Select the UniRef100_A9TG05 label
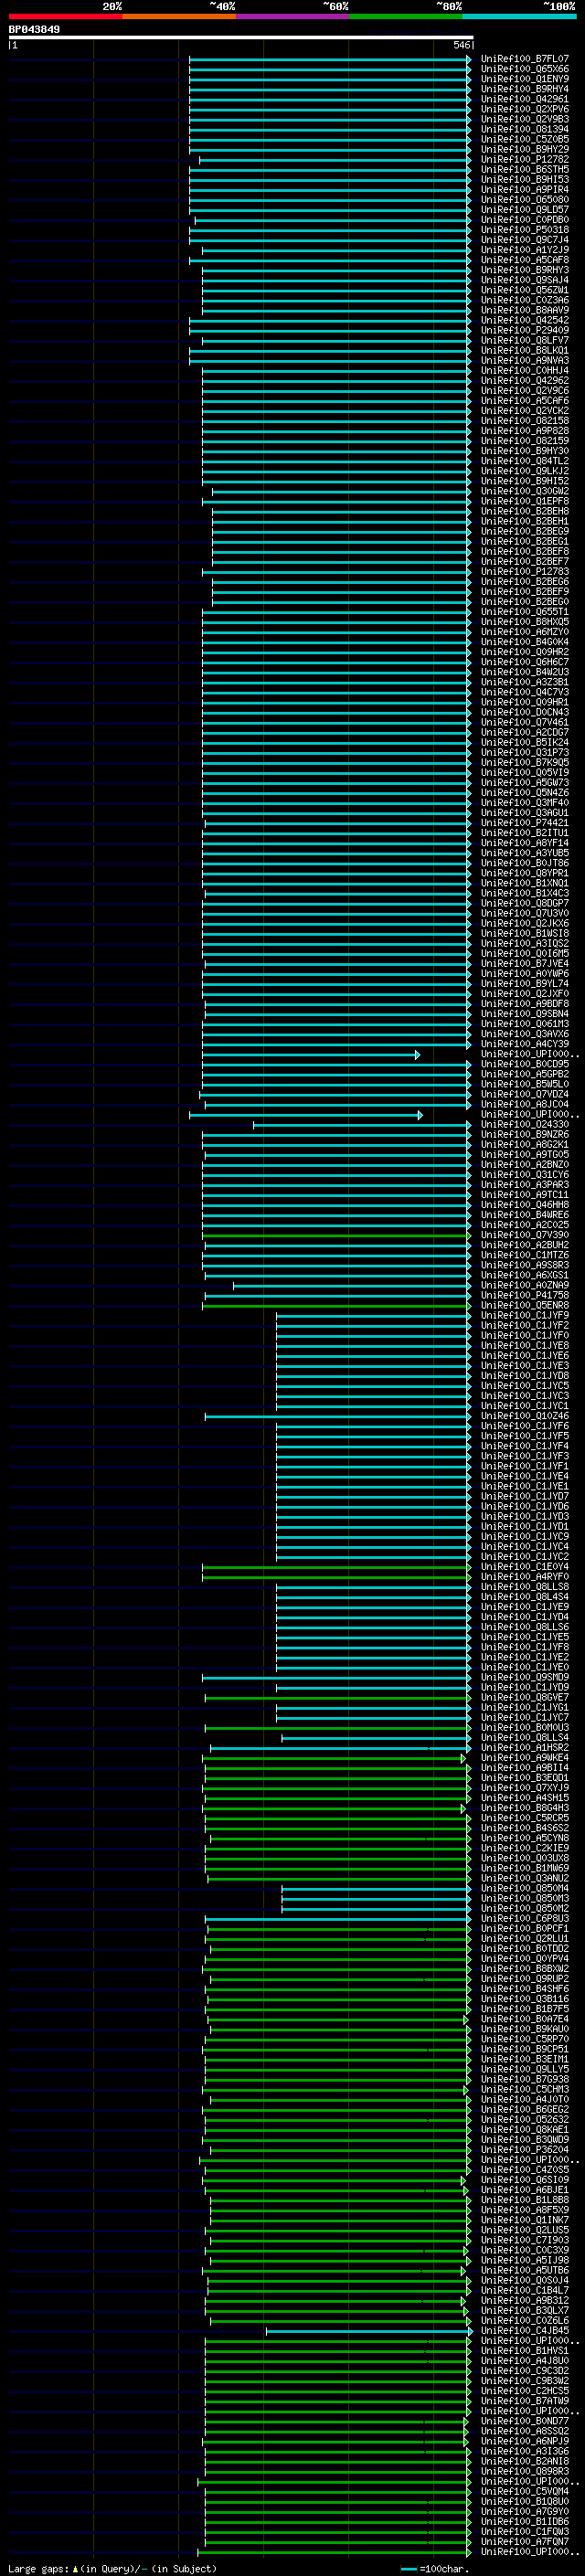The width and height of the screenshot is (585, 2576). click(525, 1154)
